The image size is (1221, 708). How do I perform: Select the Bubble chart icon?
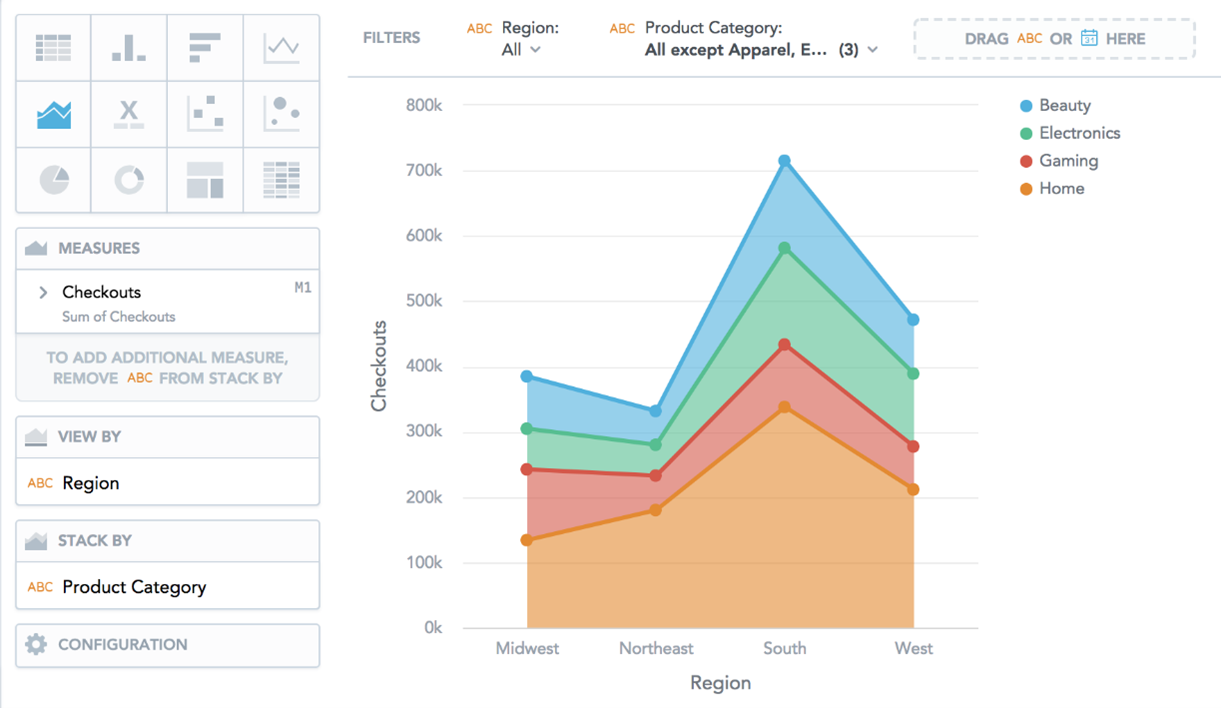click(281, 114)
